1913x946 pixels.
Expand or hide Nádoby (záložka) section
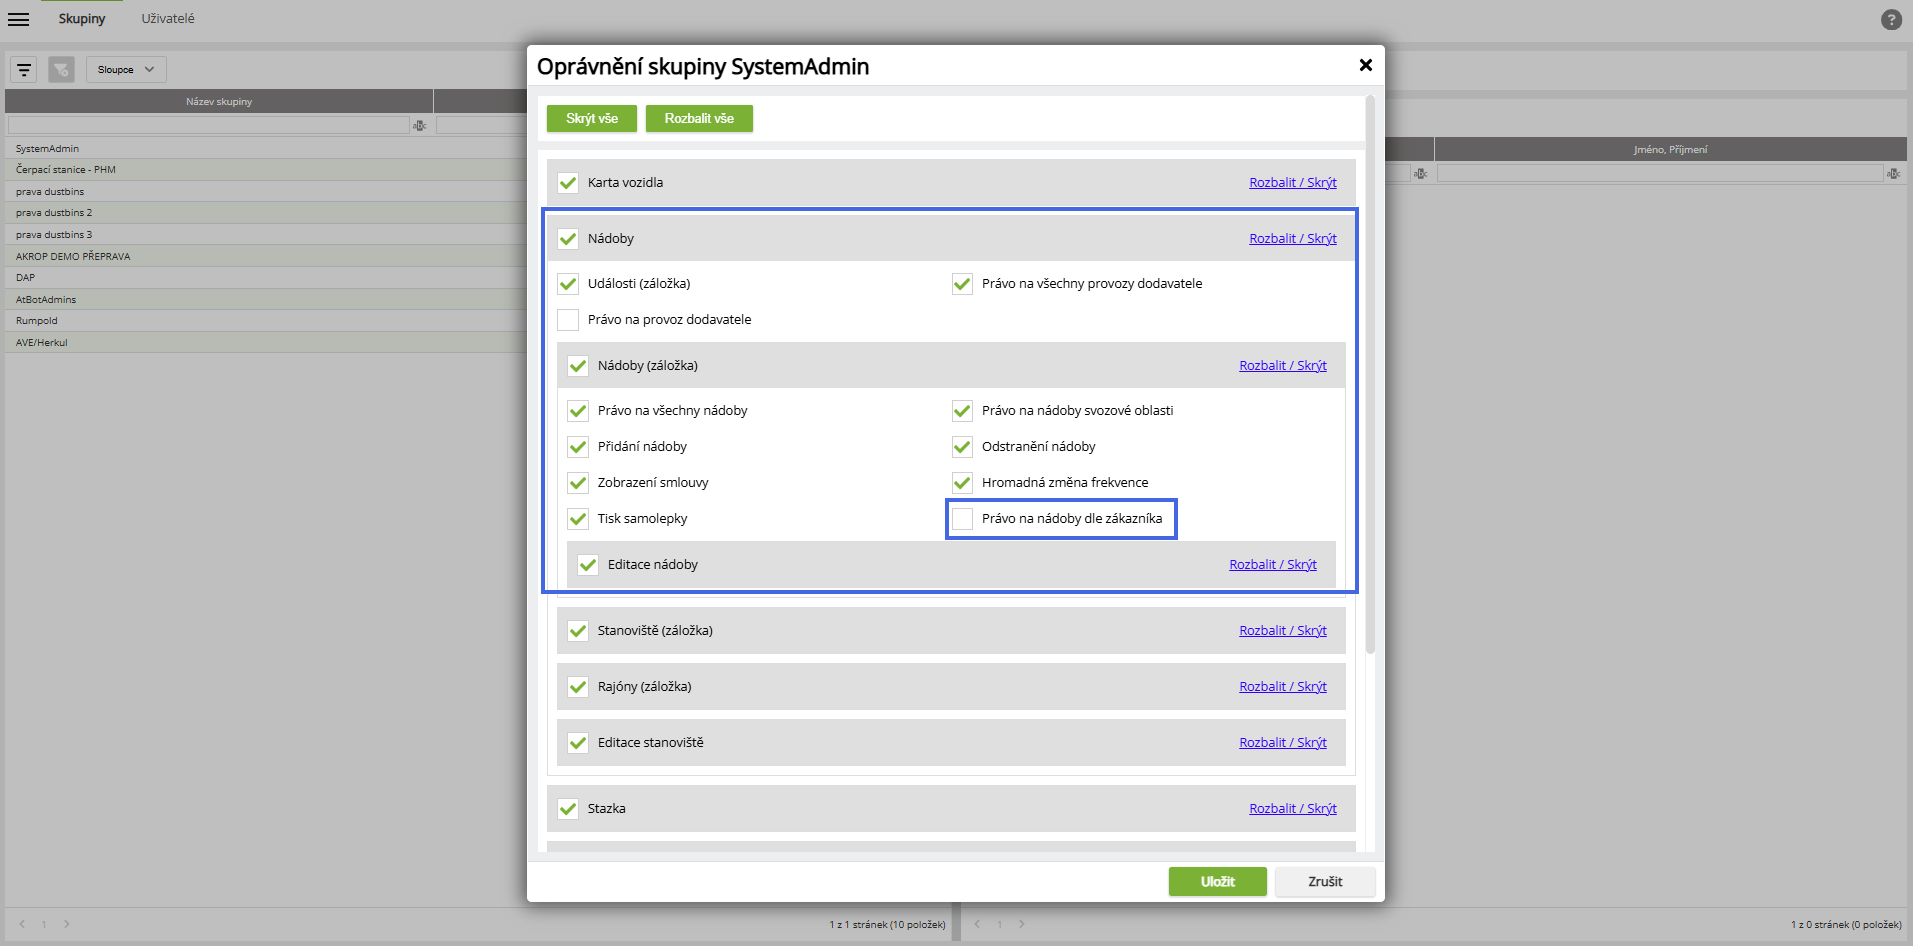tap(1283, 366)
